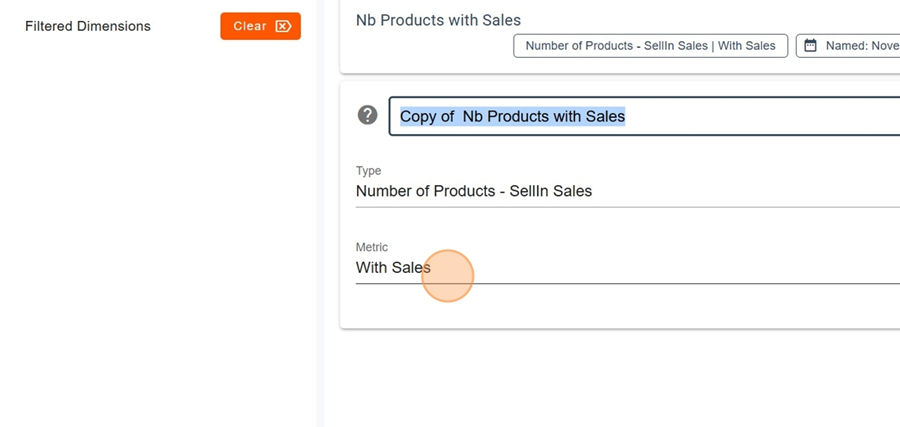Click the Number of Products - SellIn Sales chip
The image size is (900, 427).
(x=650, y=45)
